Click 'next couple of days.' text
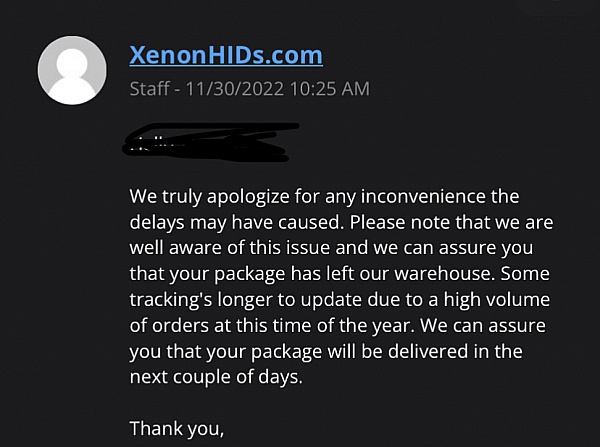Screen dimensions: 600x447 point(216,377)
